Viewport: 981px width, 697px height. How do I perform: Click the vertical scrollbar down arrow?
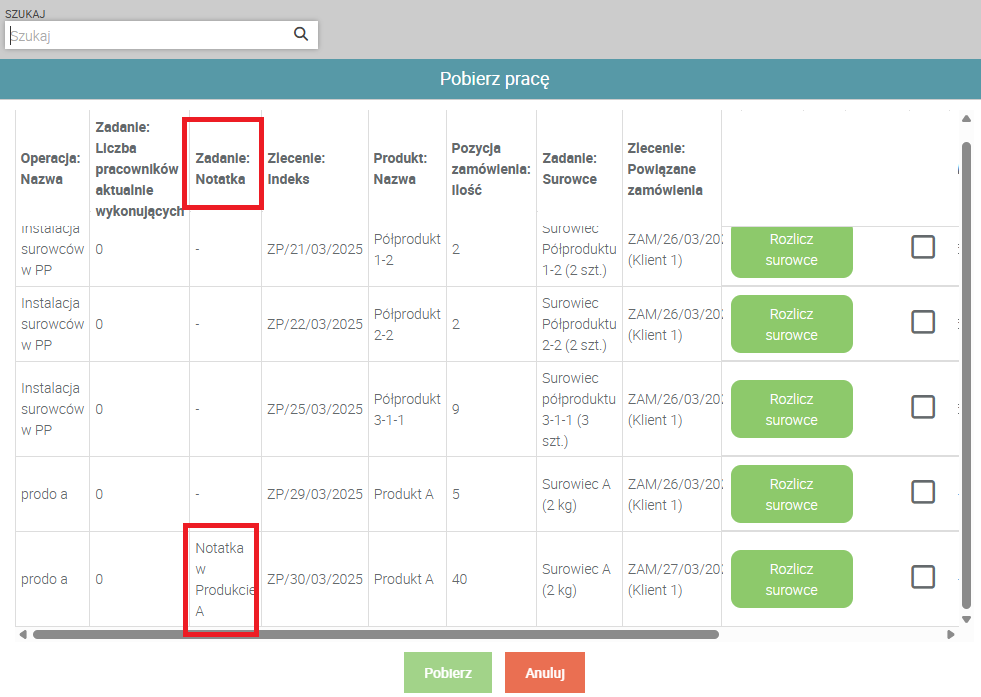pos(966,619)
